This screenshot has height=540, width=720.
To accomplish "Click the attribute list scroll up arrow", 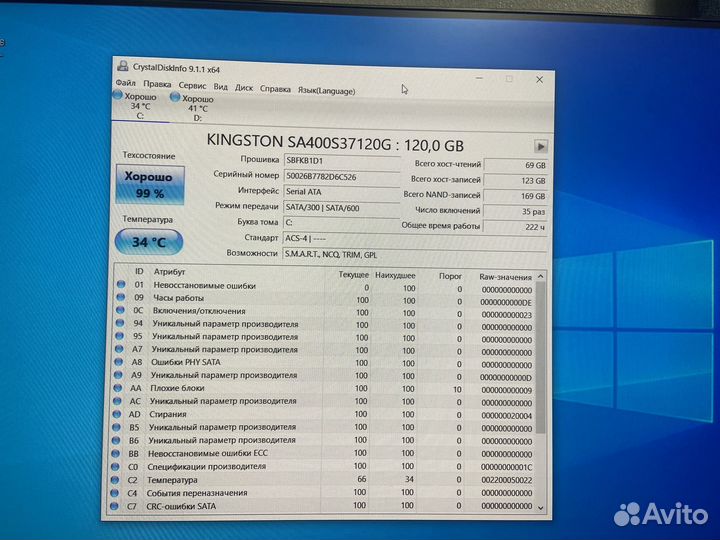I will tap(540, 276).
